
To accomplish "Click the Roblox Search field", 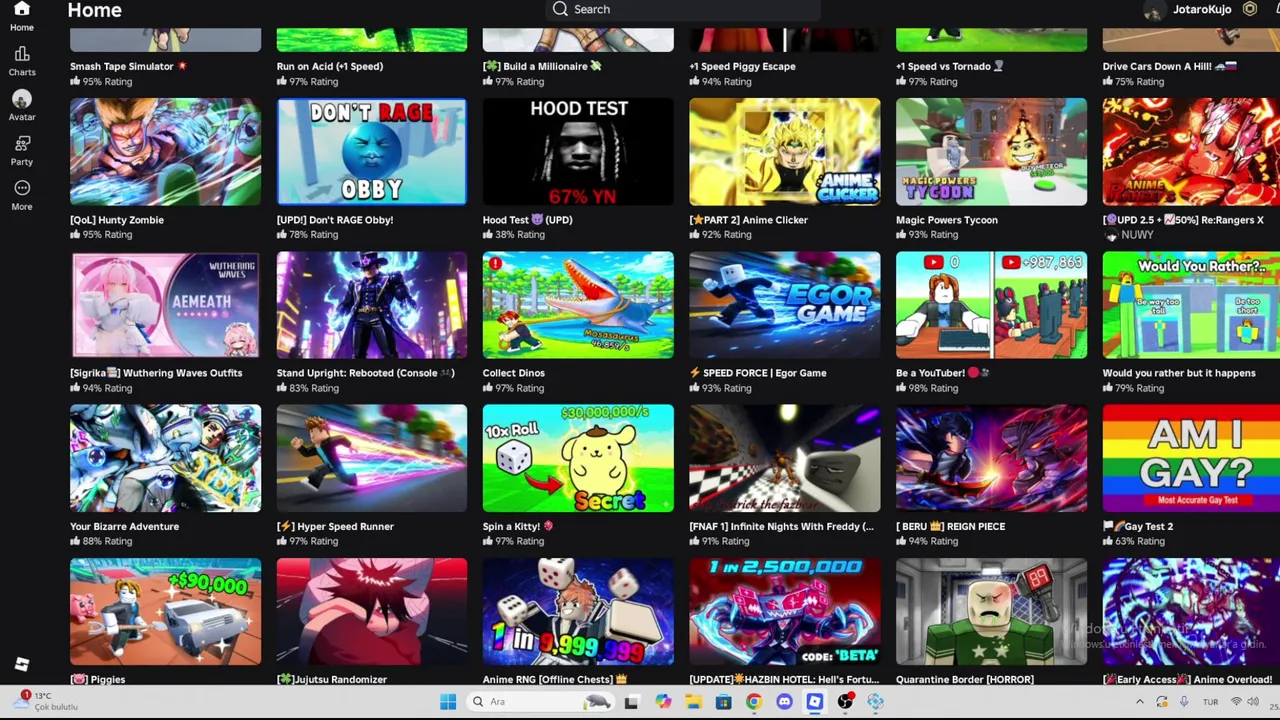I will (x=684, y=9).
